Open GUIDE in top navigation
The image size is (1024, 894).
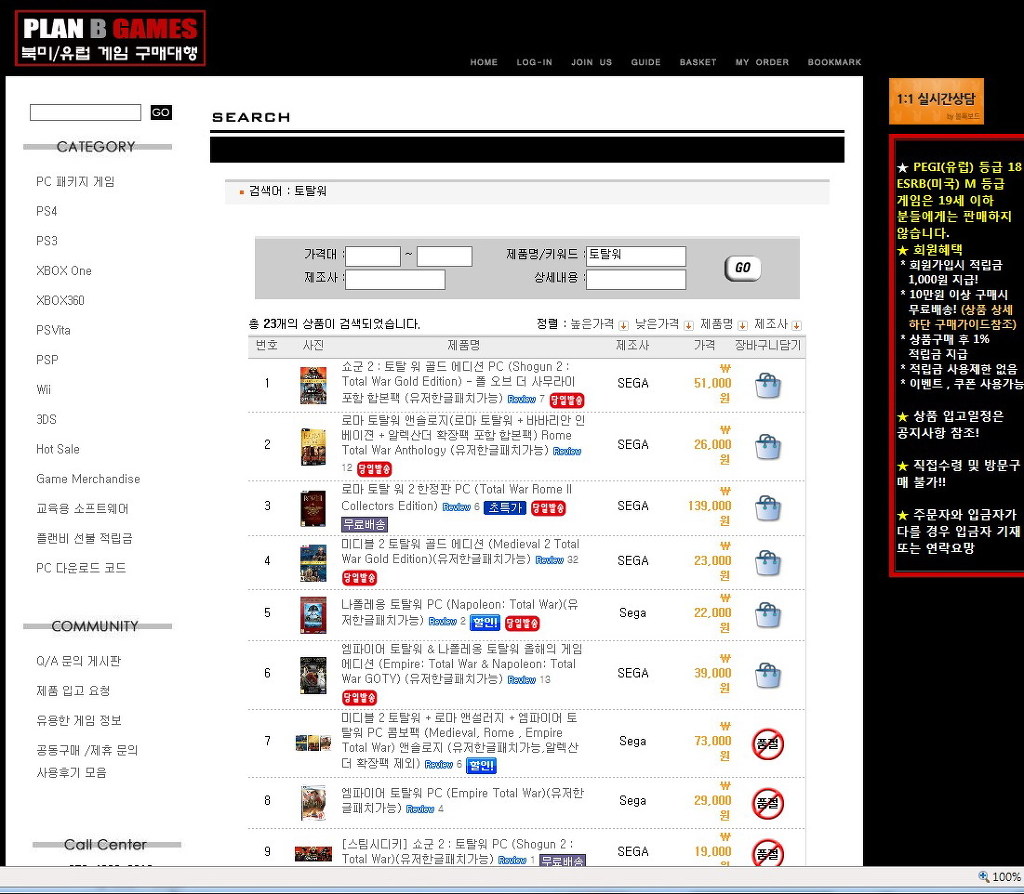pos(646,62)
